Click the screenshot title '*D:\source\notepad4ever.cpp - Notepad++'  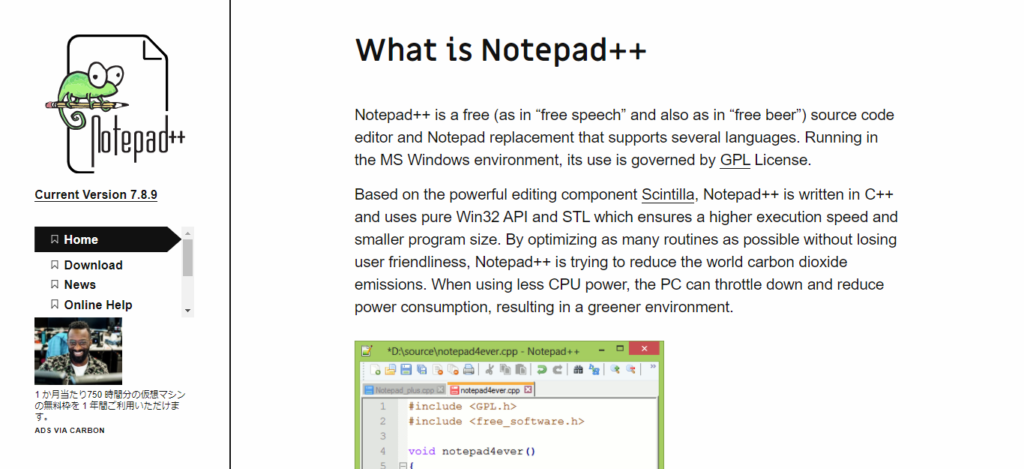click(x=483, y=351)
